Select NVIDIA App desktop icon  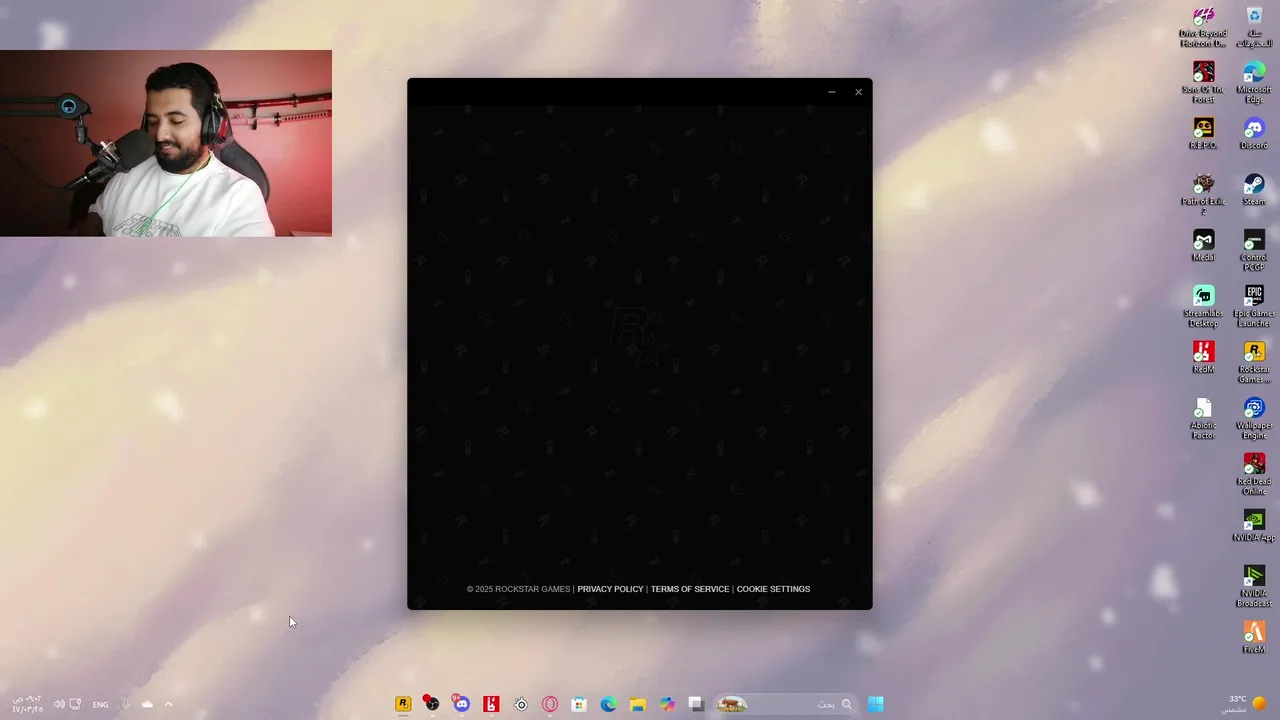pyautogui.click(x=1254, y=526)
